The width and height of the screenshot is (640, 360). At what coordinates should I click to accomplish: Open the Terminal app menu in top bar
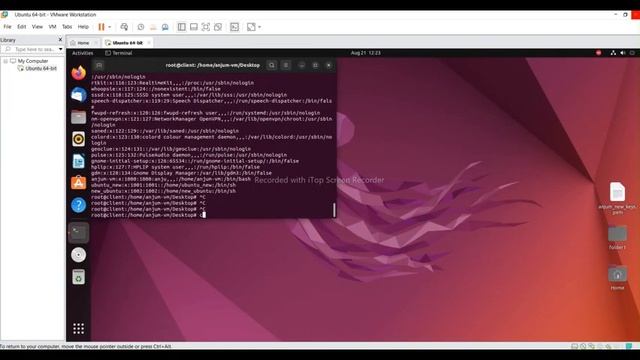point(119,53)
